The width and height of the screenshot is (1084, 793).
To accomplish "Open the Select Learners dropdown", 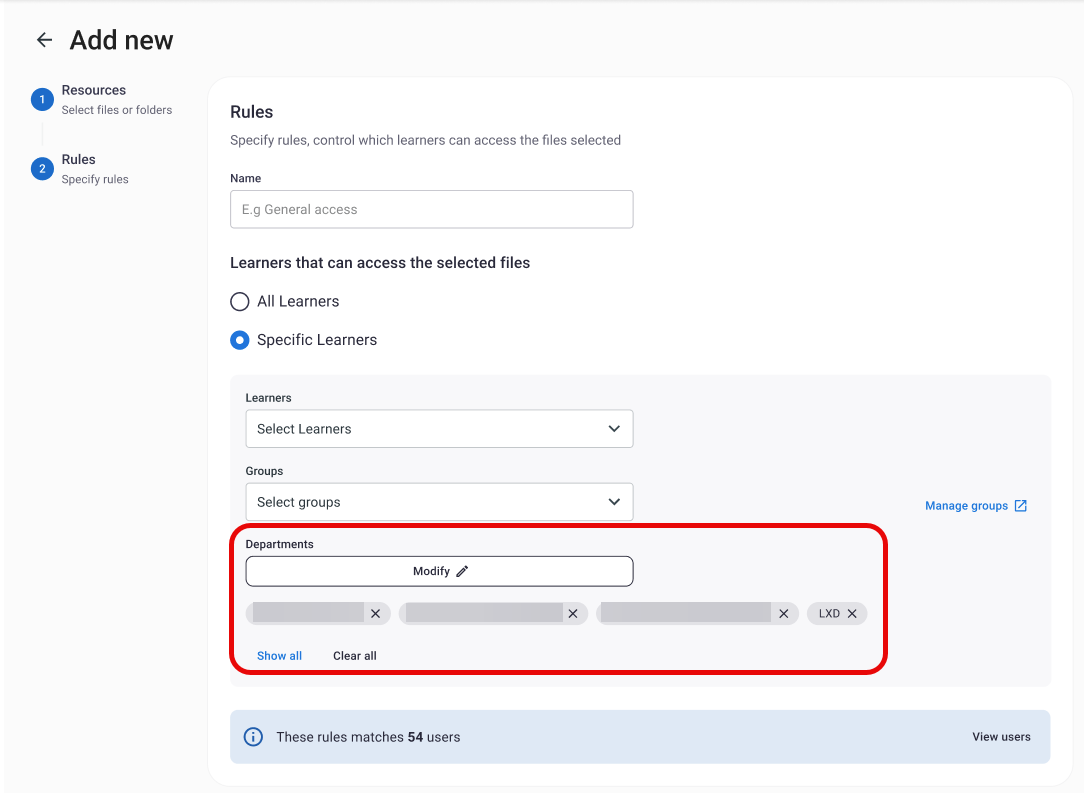I will [x=439, y=429].
